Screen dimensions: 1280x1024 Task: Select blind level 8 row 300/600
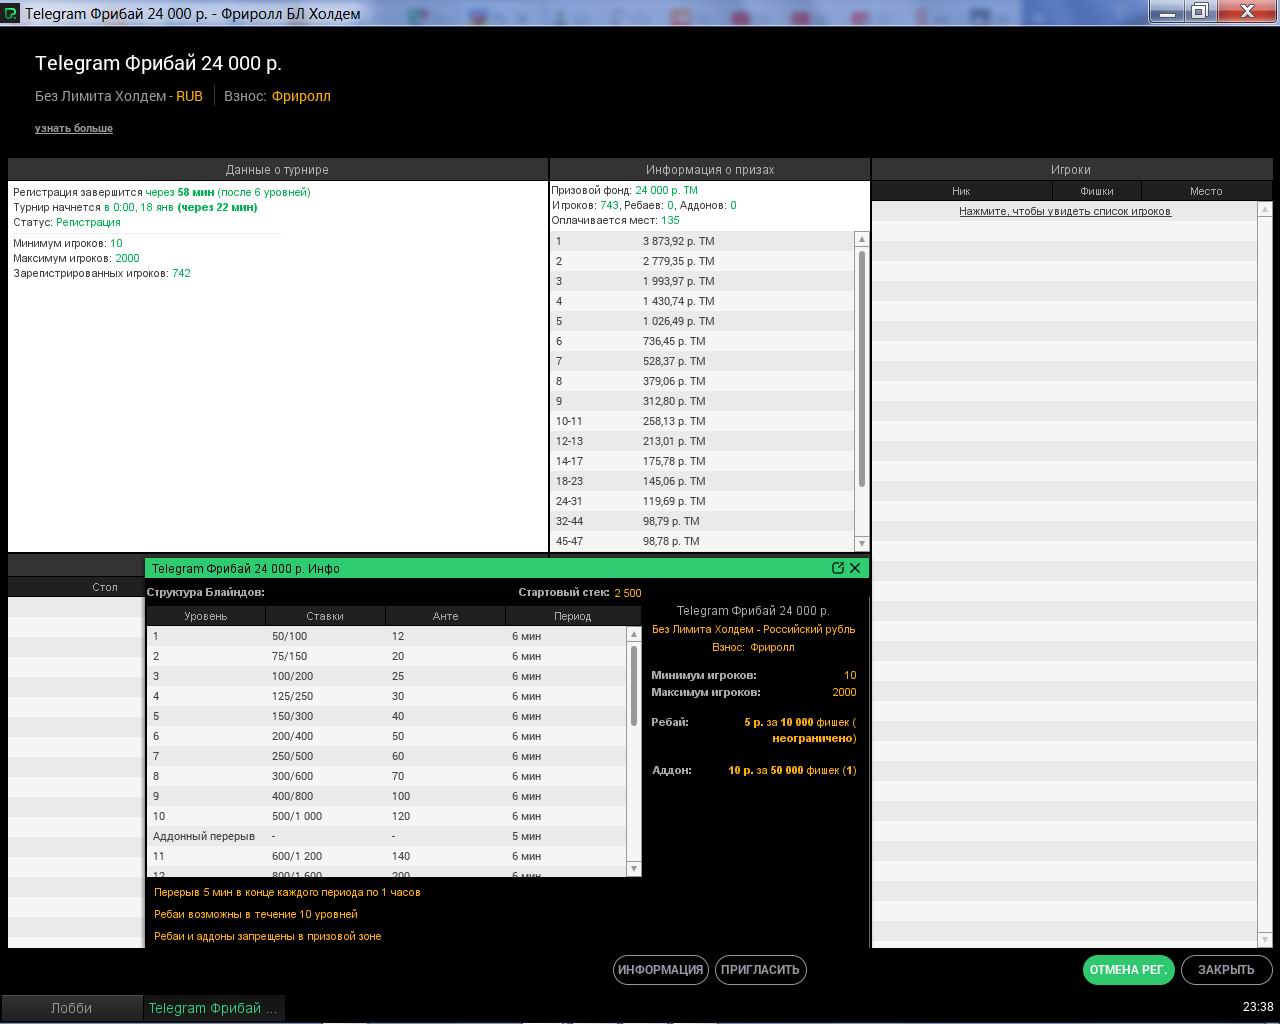coord(386,776)
